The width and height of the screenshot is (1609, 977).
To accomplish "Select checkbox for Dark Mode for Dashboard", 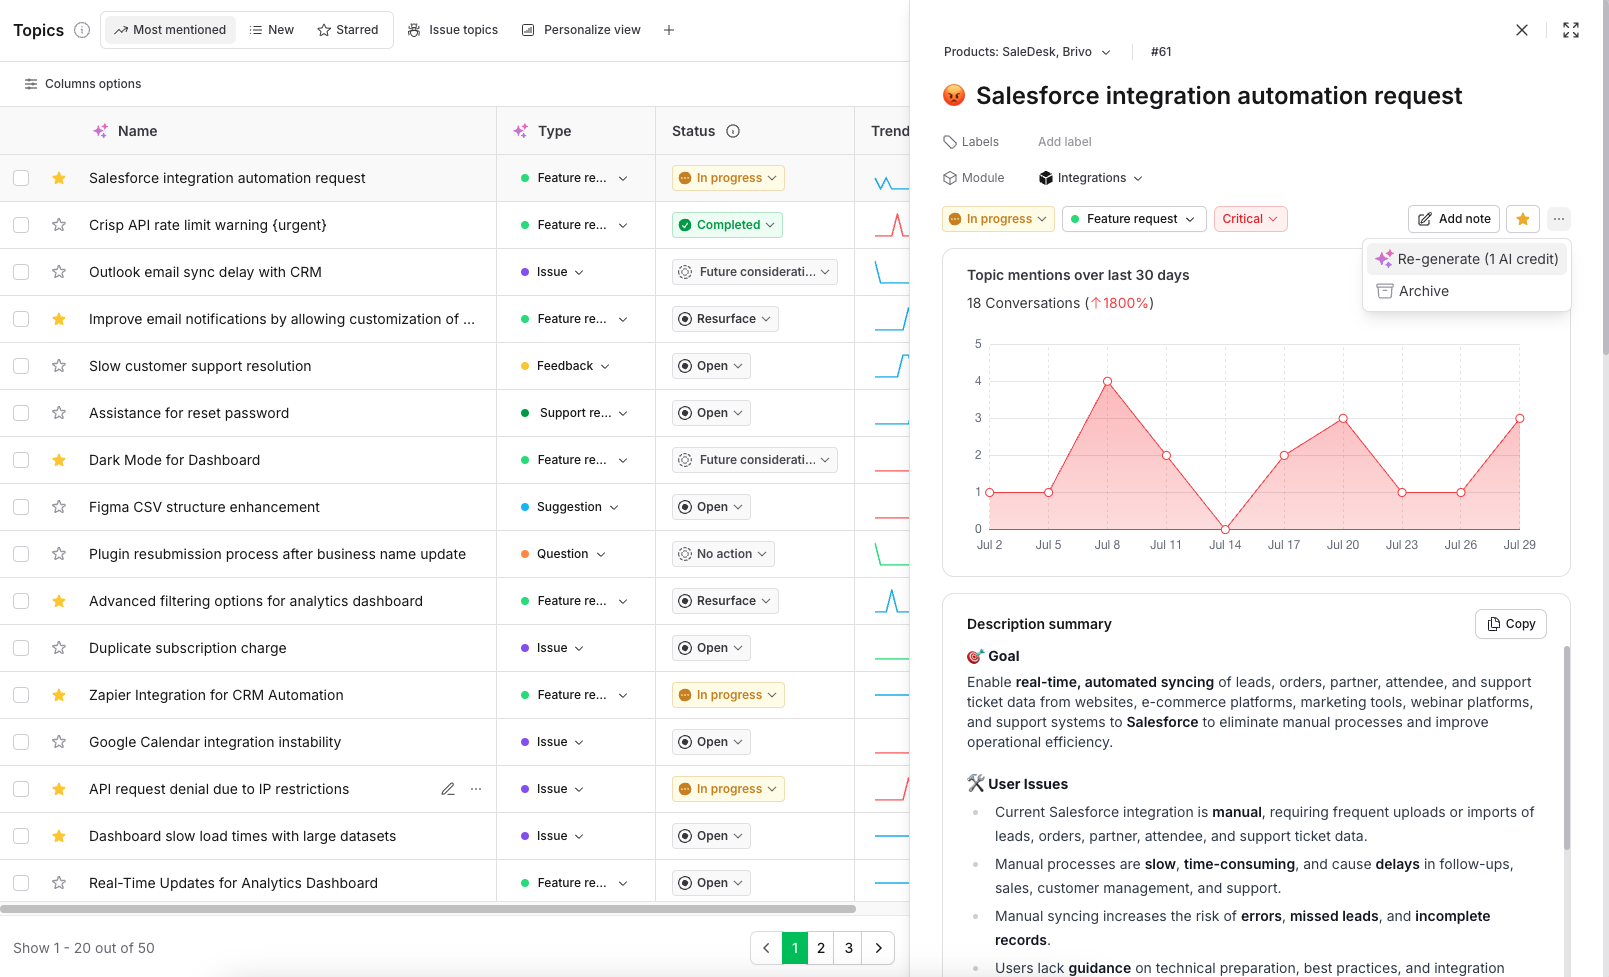I will (21, 460).
